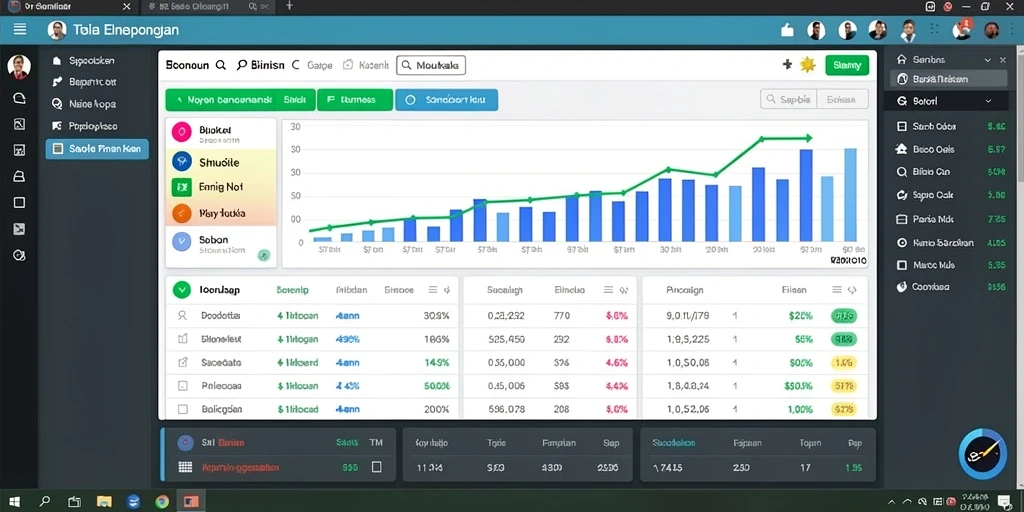The width and height of the screenshot is (1024, 512).
Task: Click the Sapro Oak refresh icon
Action: coord(902,195)
